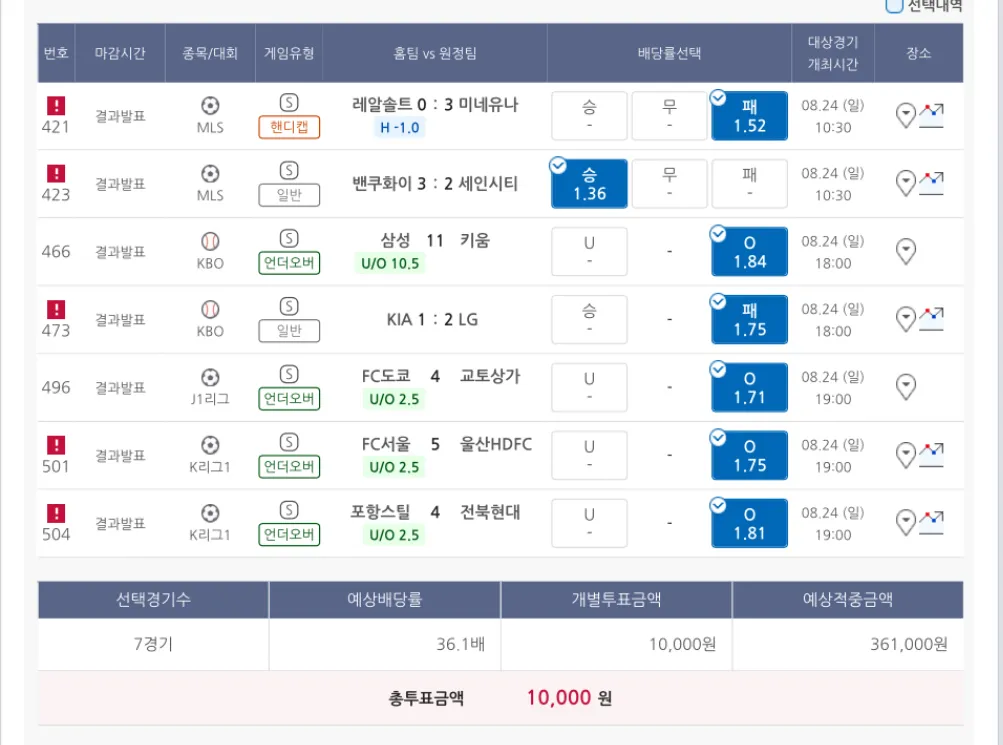Select the 무 option for match 423
The image size is (1003, 745).
click(x=669, y=184)
